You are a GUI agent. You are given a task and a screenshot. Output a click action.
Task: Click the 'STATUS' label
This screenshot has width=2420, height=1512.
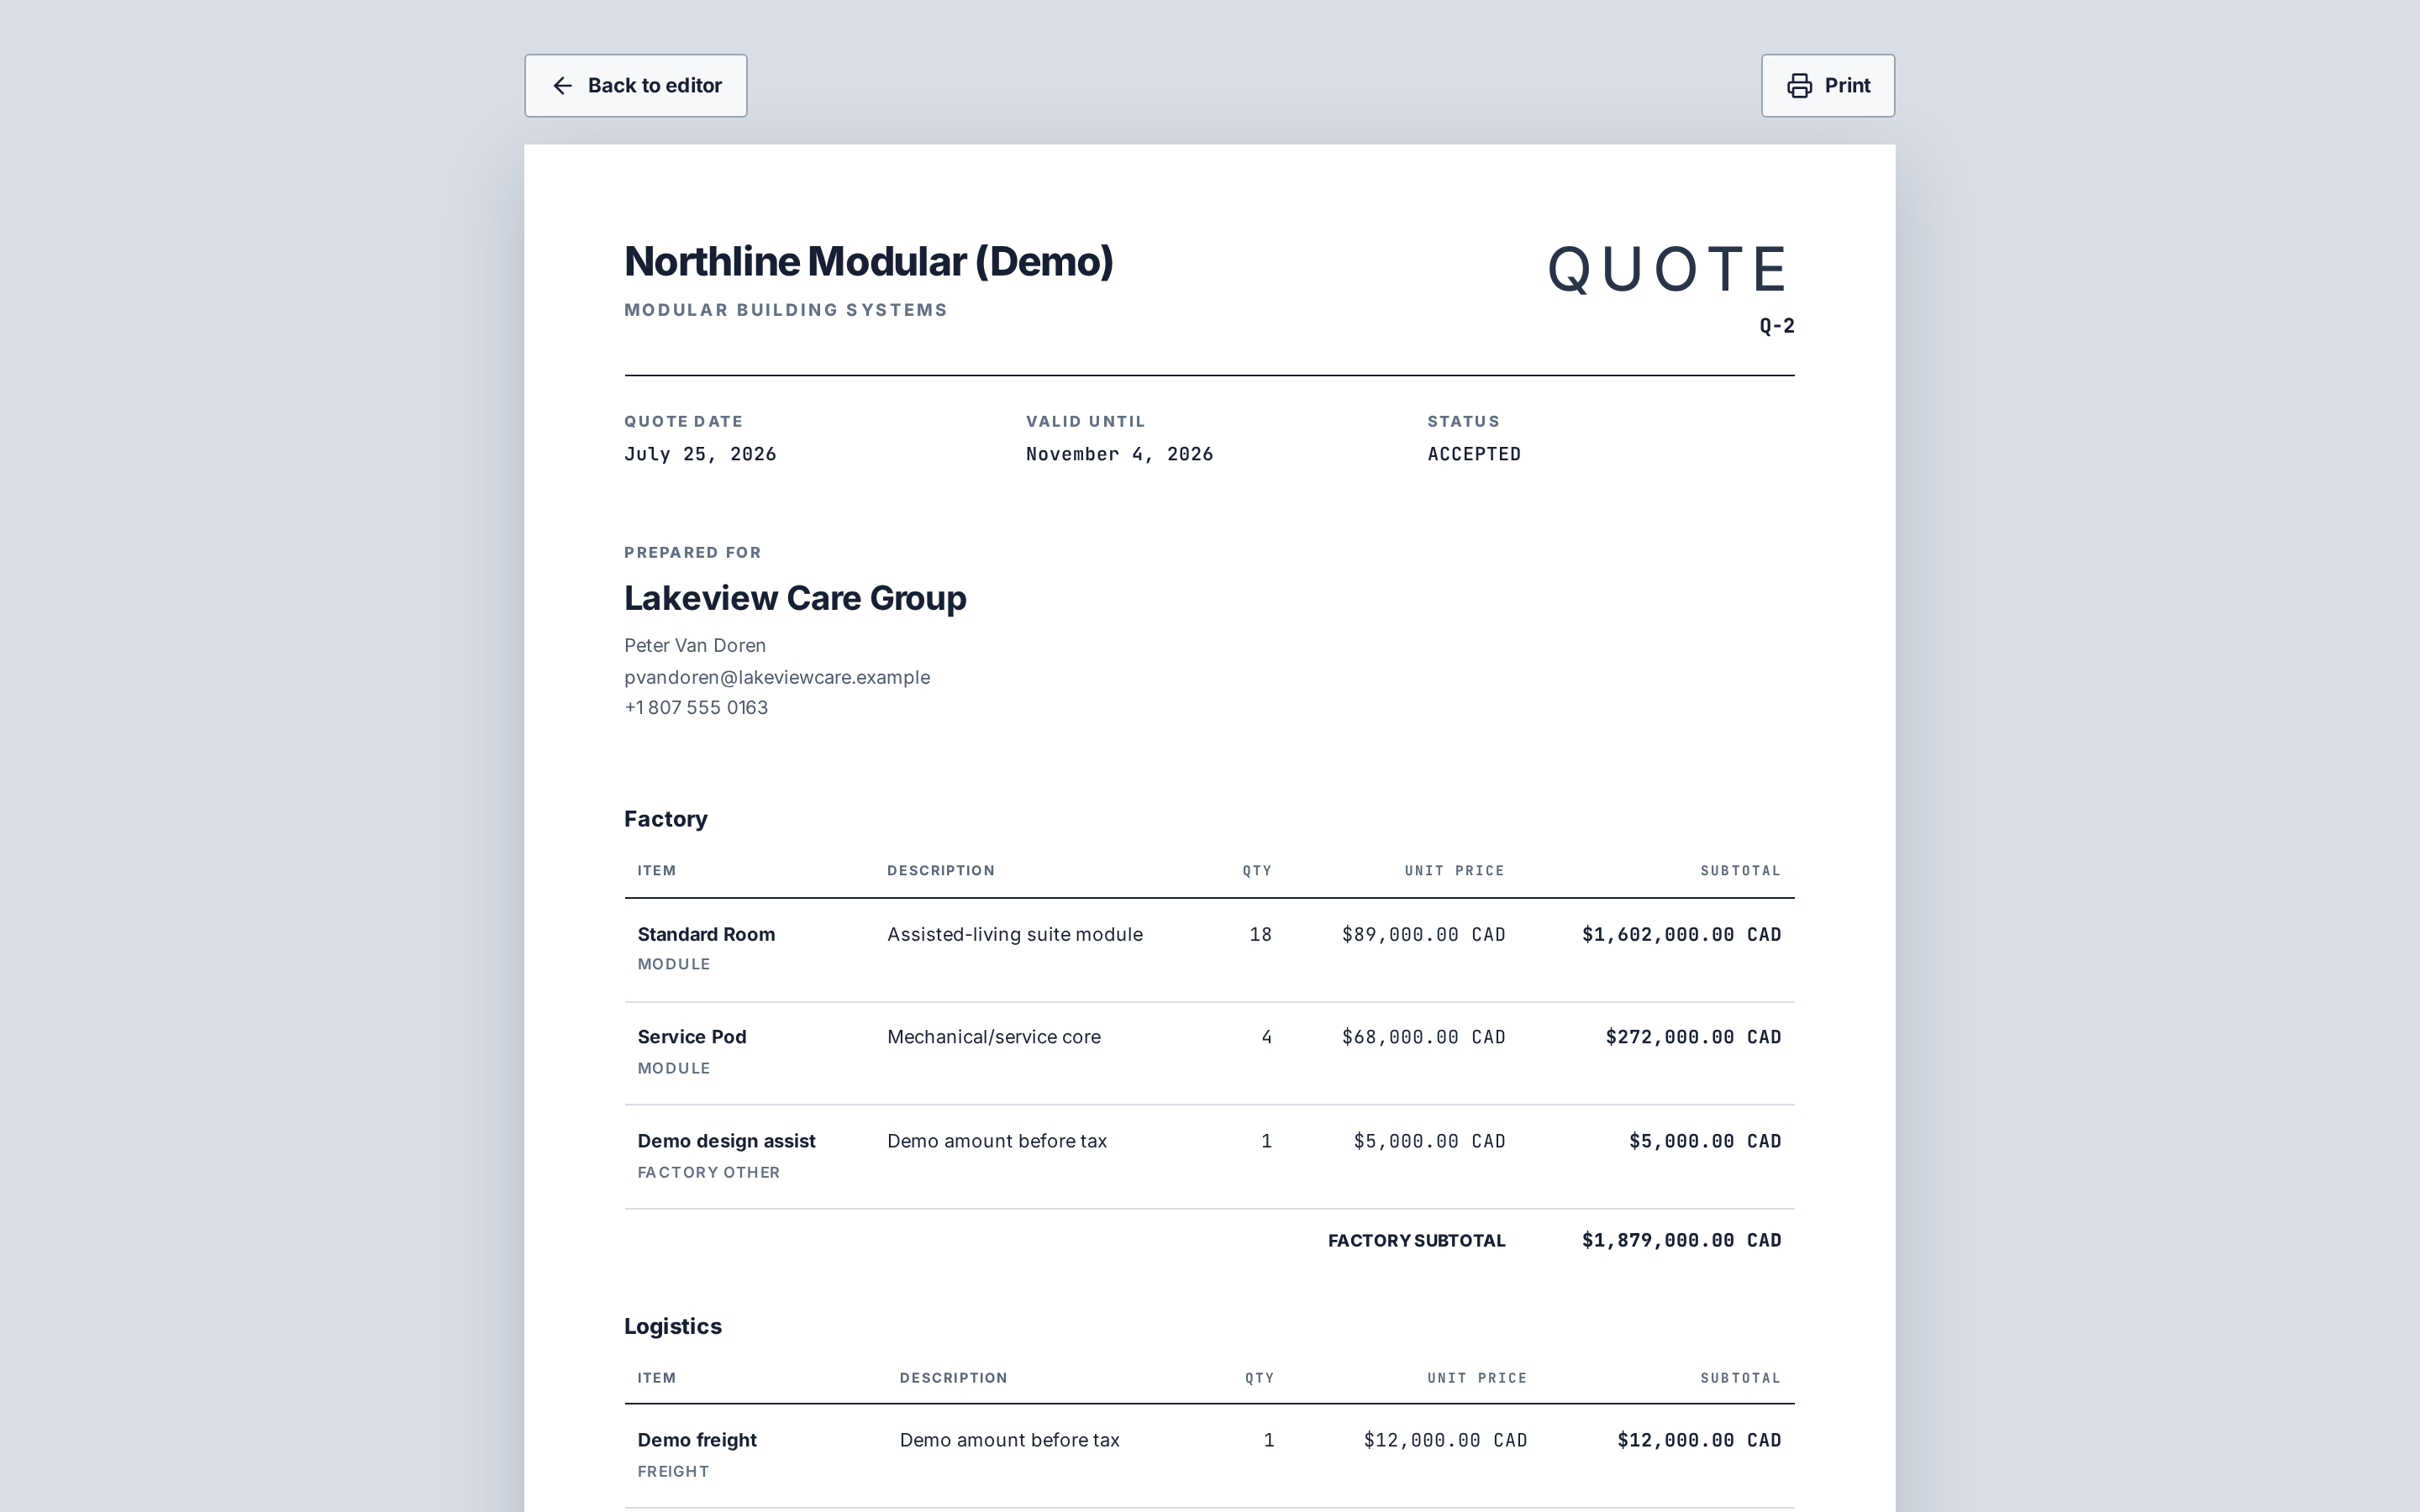(1463, 422)
